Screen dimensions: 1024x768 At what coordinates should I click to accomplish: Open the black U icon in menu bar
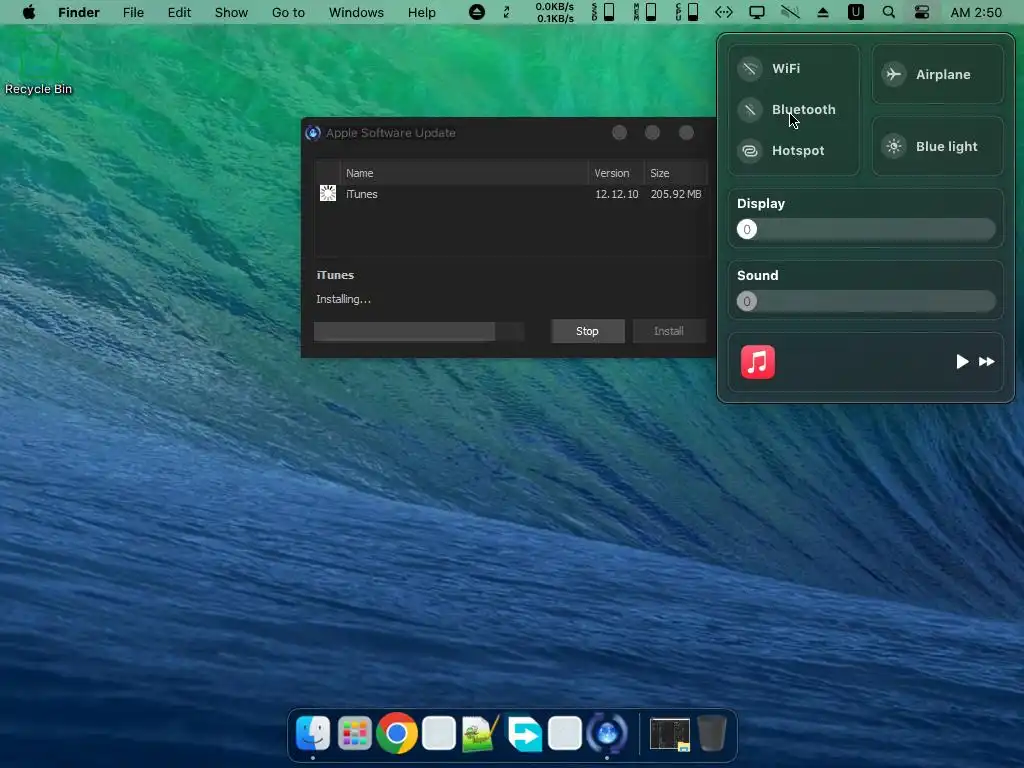click(x=856, y=12)
